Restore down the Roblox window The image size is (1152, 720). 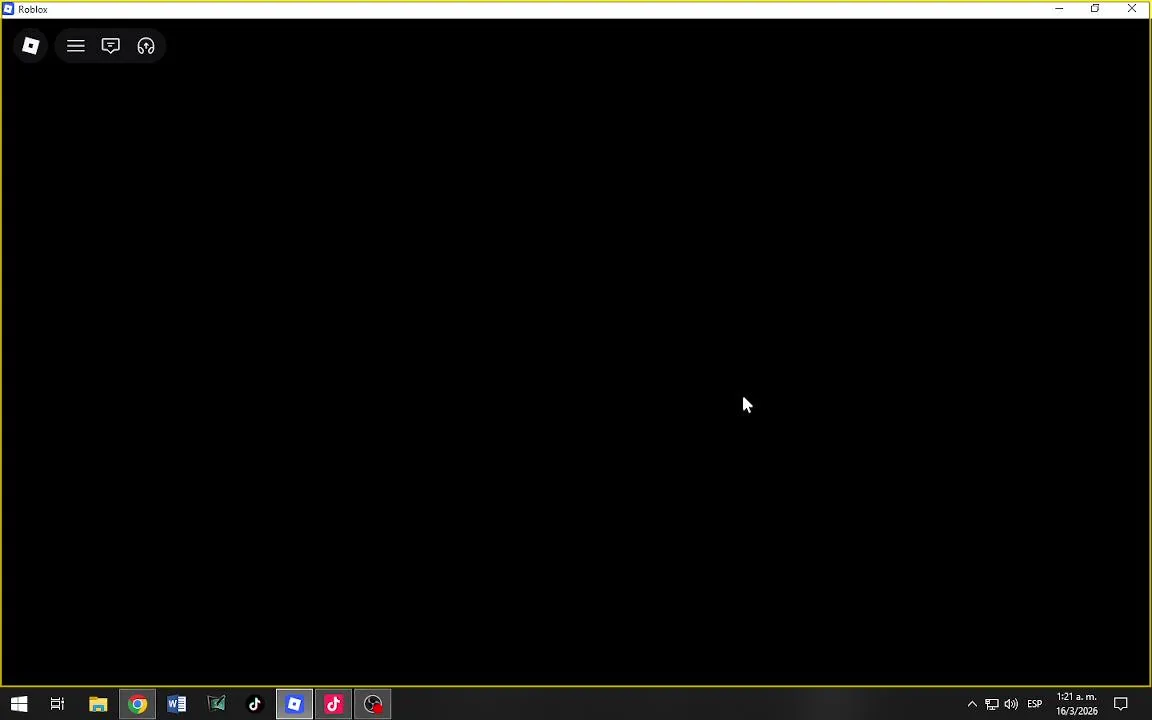coord(1095,9)
